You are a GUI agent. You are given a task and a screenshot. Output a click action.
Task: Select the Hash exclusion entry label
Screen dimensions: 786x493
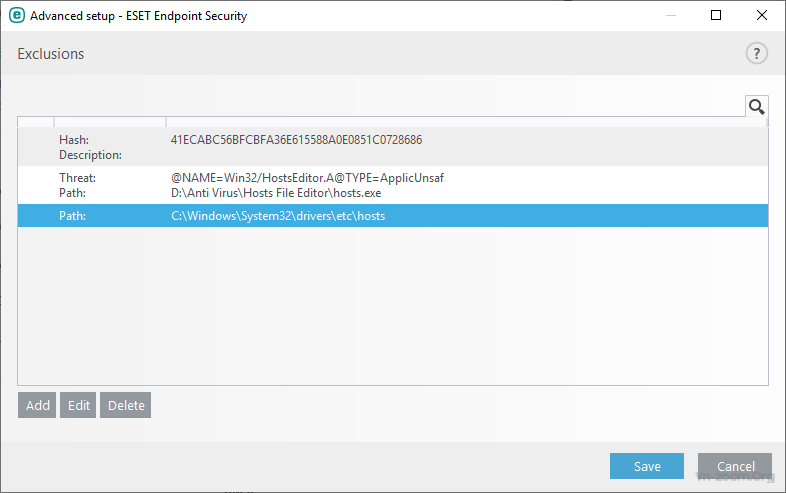click(74, 140)
